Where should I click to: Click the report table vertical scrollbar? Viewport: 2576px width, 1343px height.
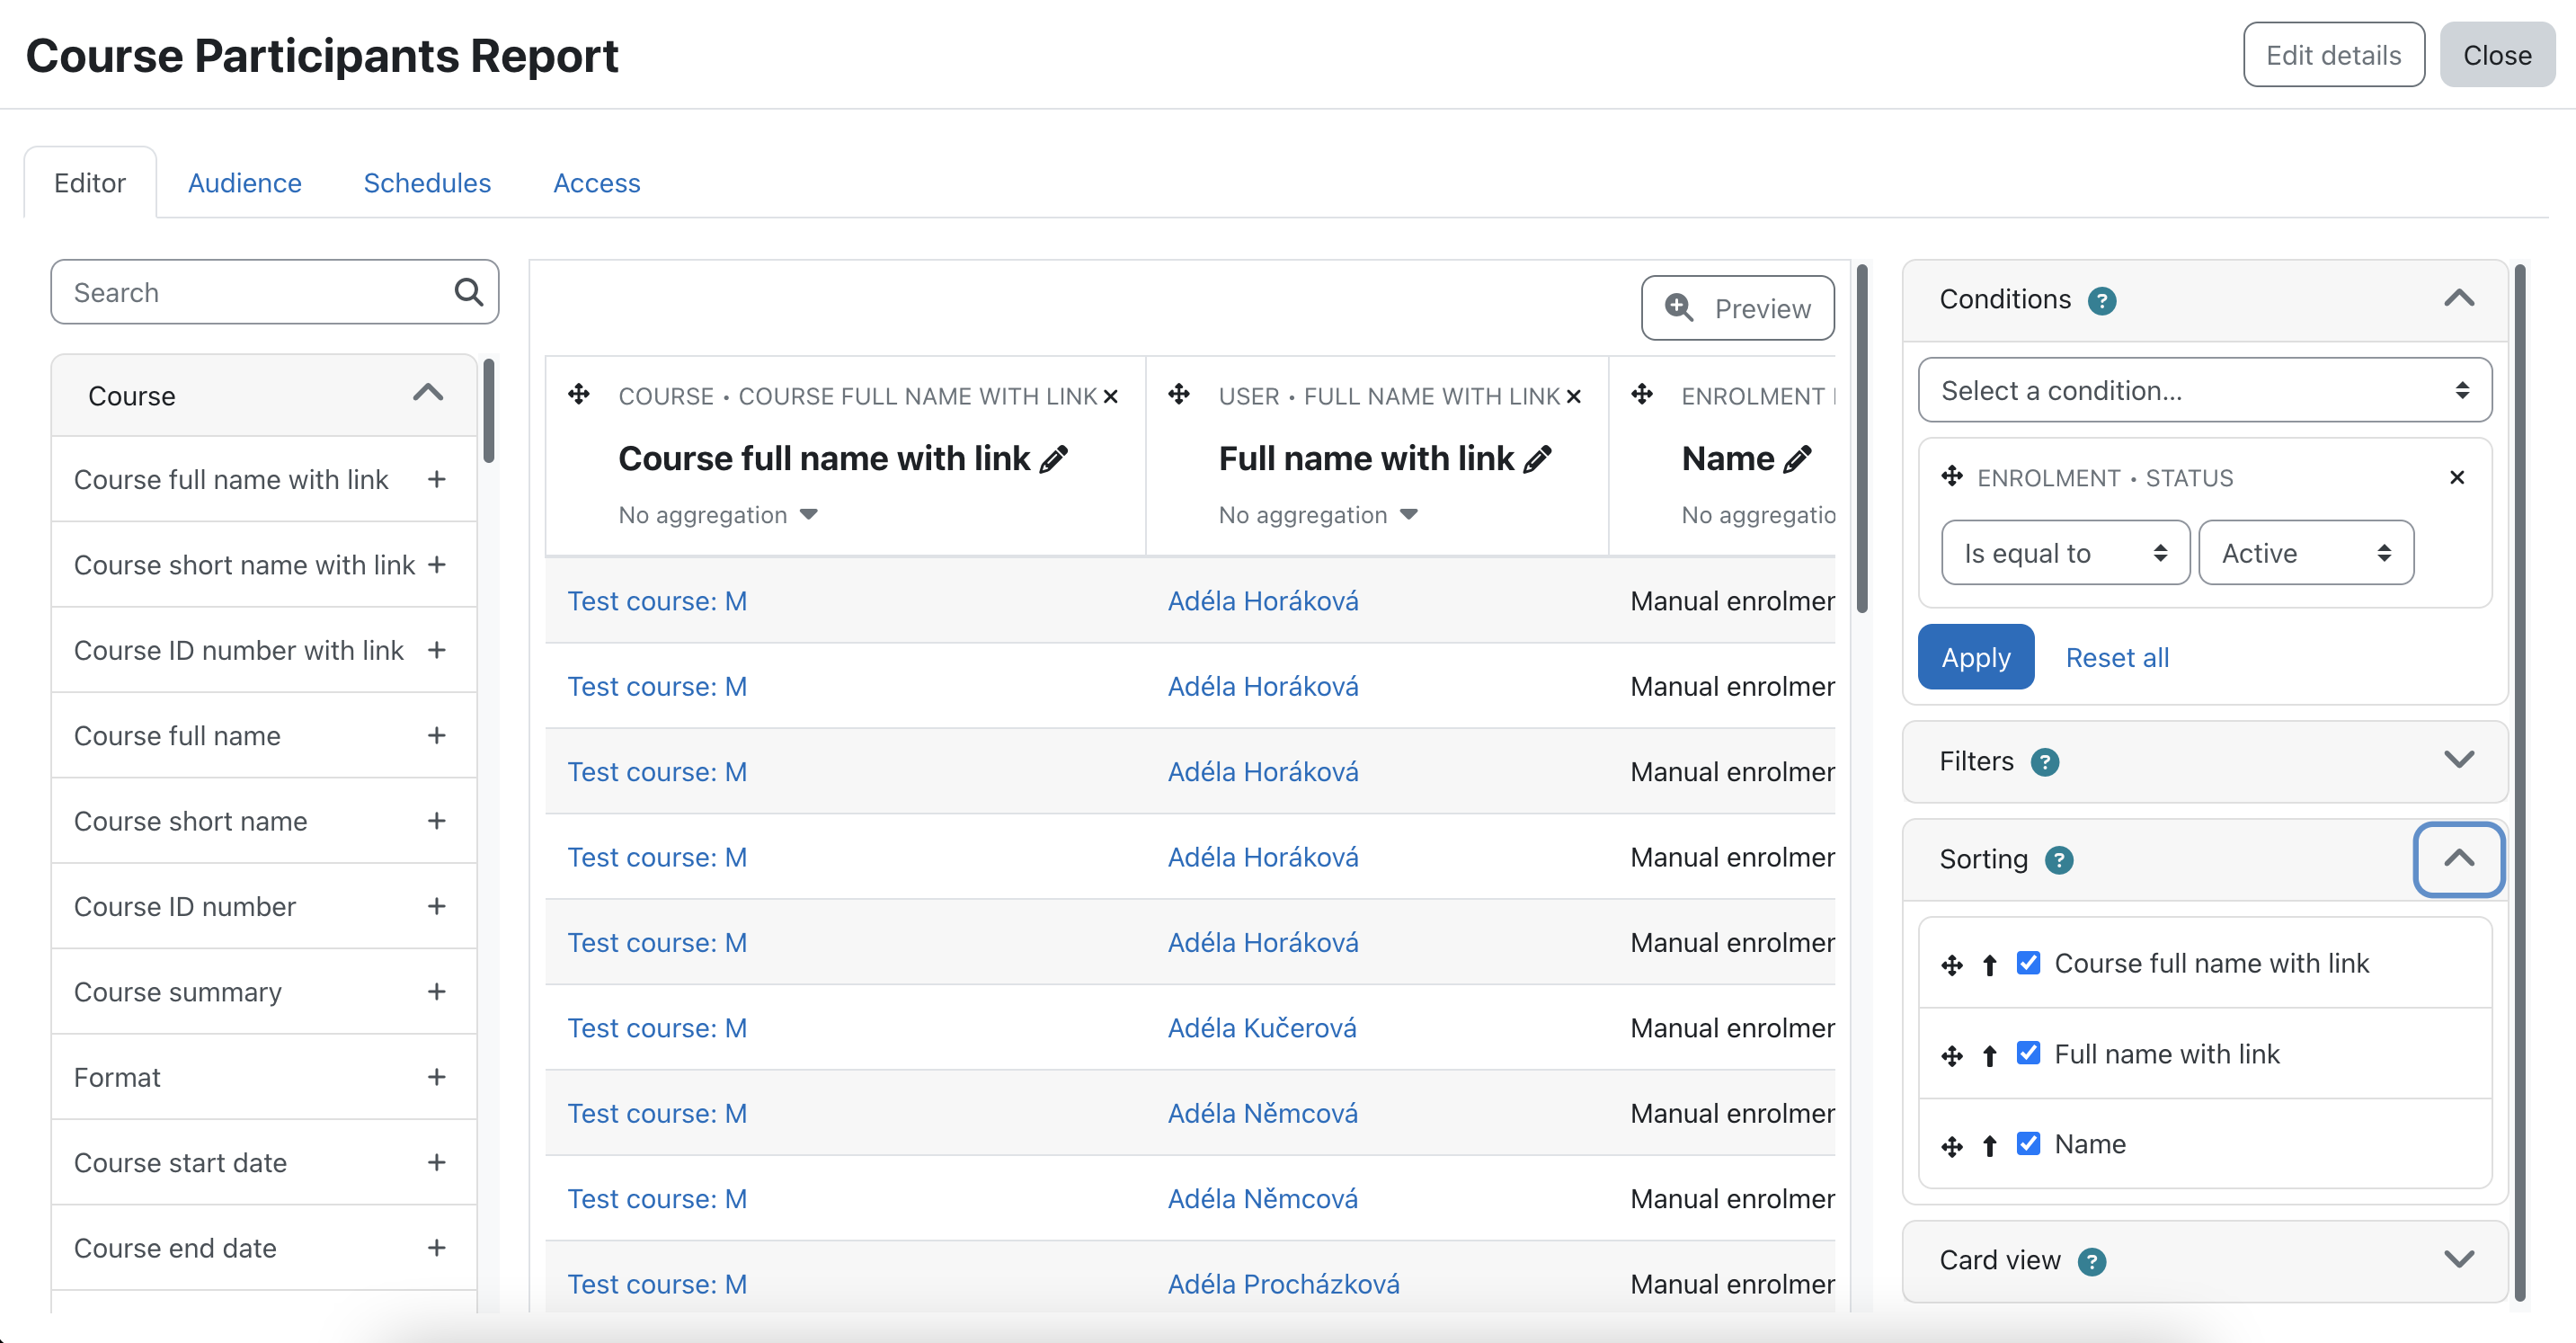pyautogui.click(x=1862, y=438)
